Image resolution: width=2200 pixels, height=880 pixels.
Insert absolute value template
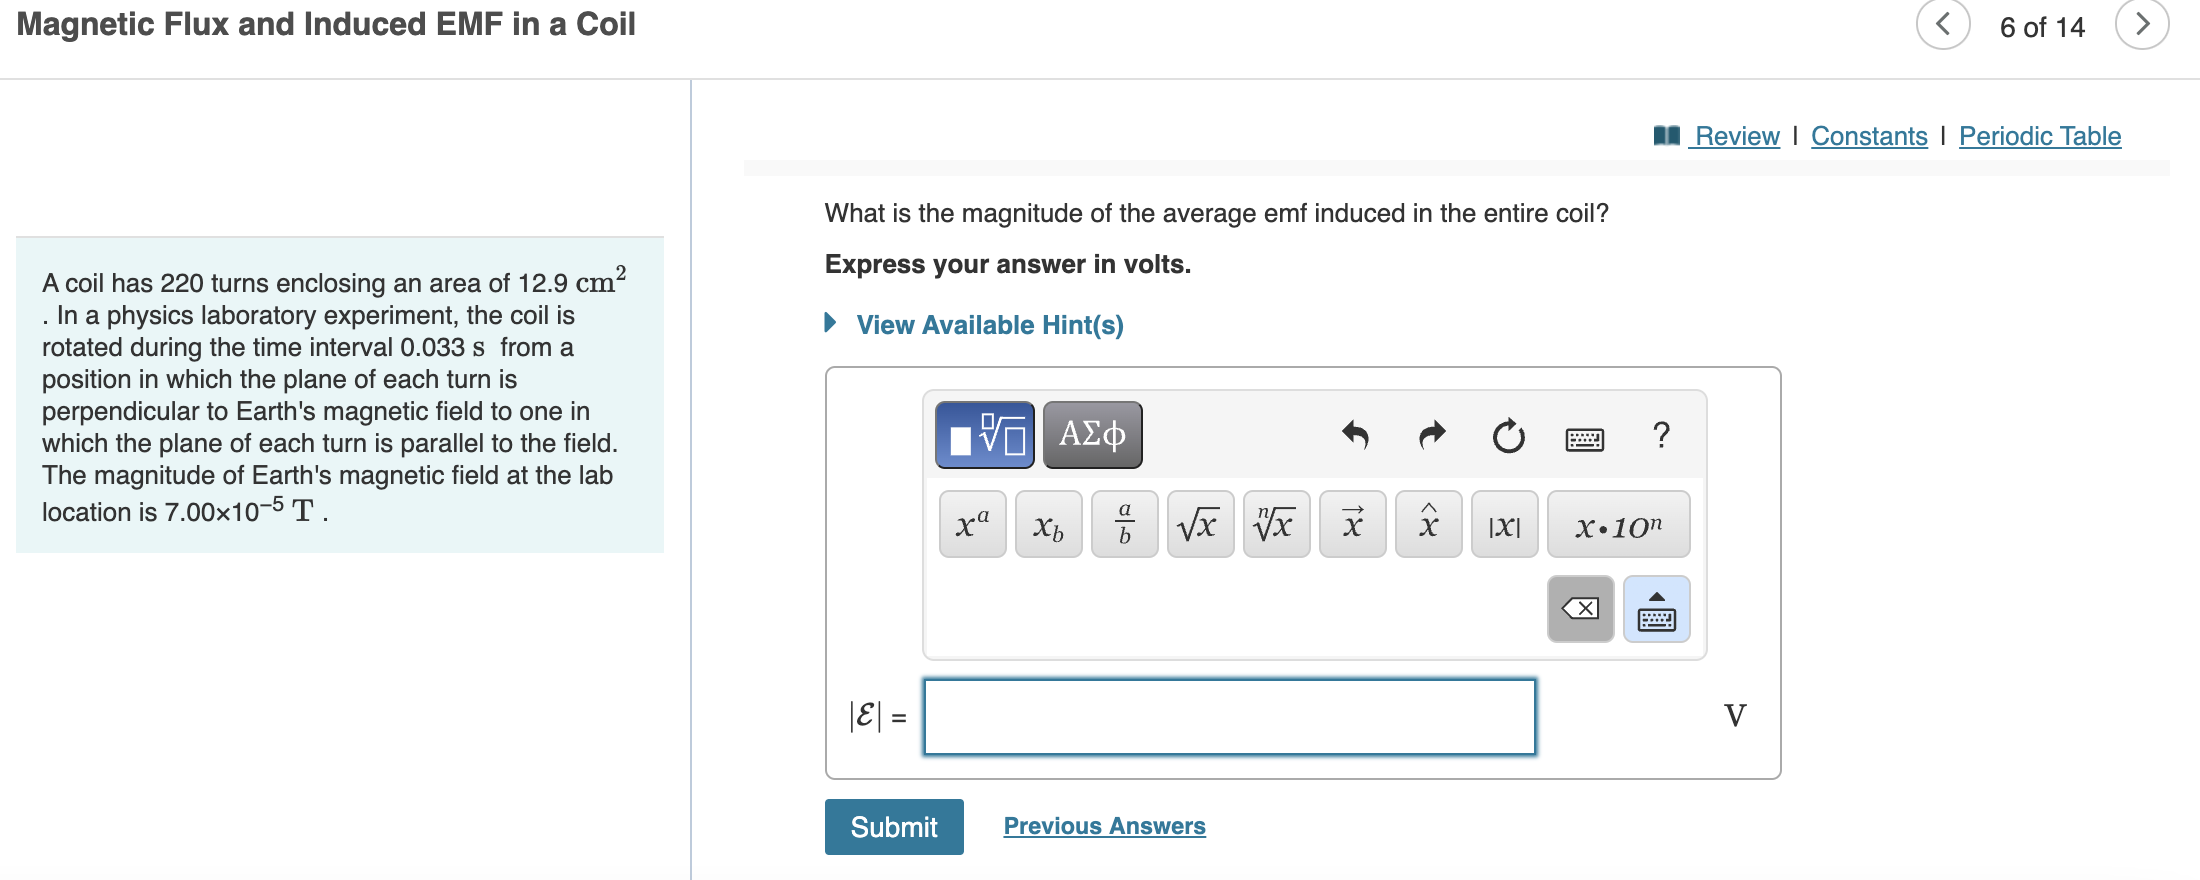pyautogui.click(x=1505, y=524)
